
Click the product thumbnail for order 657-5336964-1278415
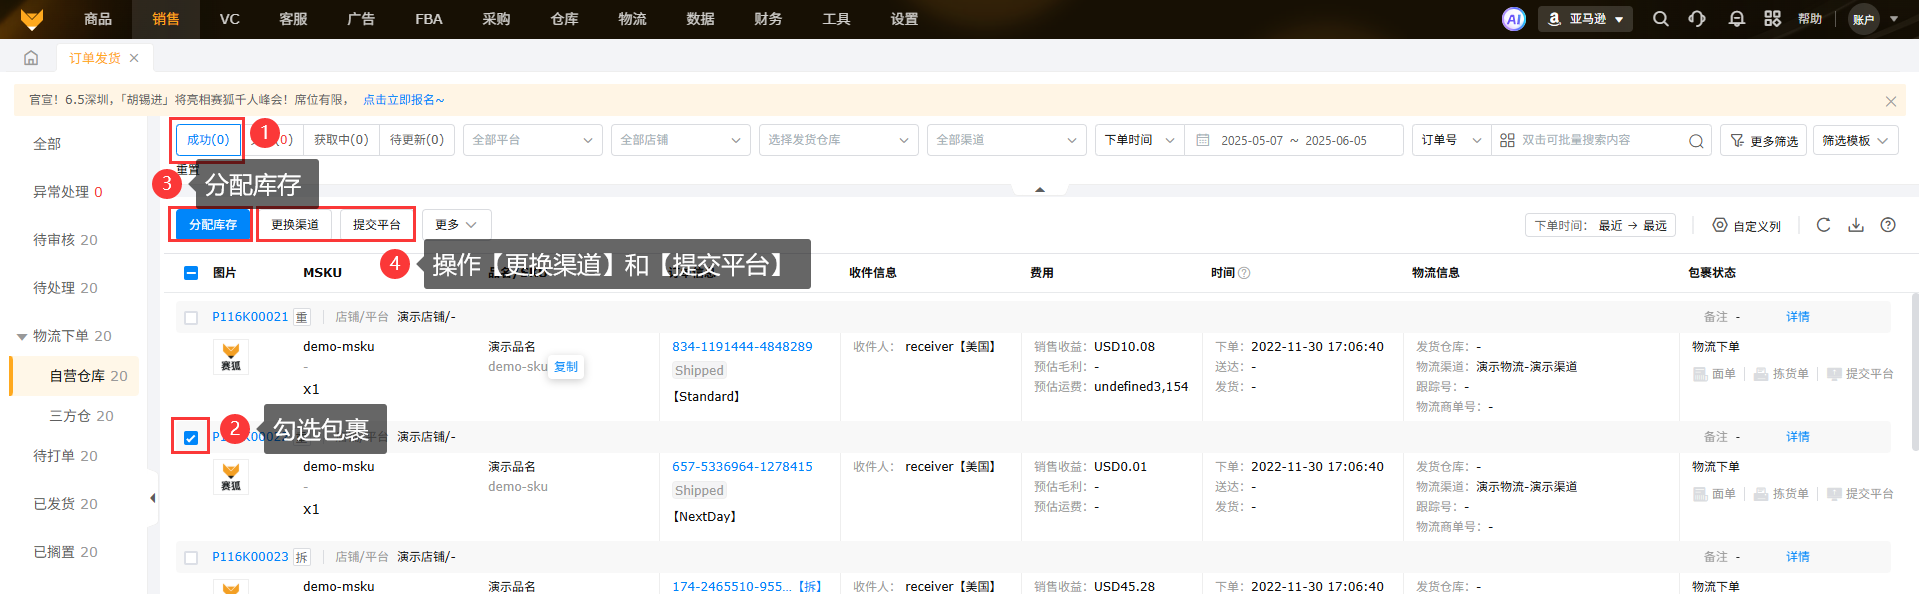231,477
